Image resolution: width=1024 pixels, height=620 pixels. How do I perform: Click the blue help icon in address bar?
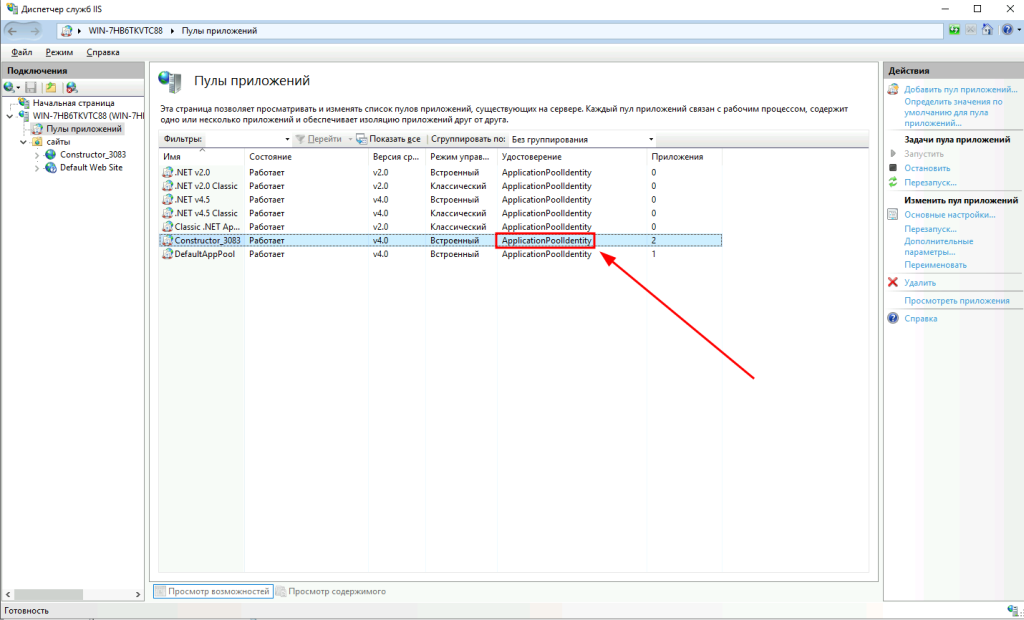[1008, 30]
